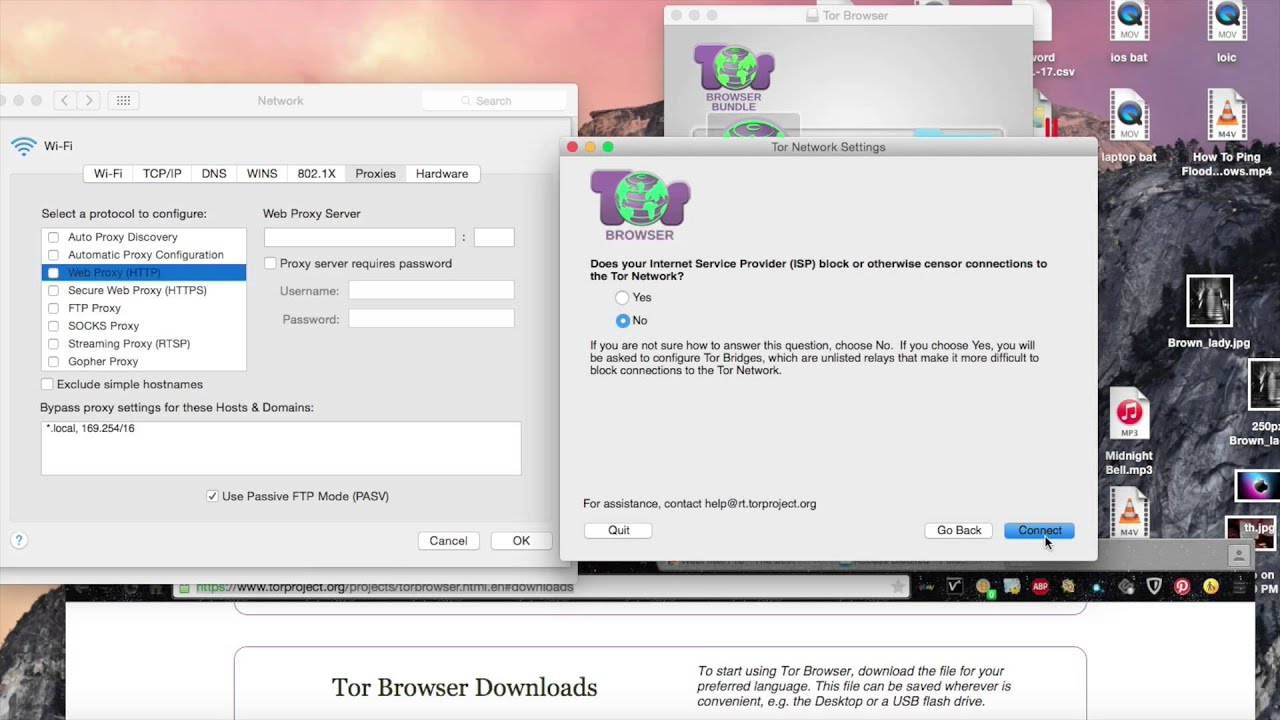Click the square-root math extension icon
Viewport: 1280px width, 720px height.
pos(954,586)
